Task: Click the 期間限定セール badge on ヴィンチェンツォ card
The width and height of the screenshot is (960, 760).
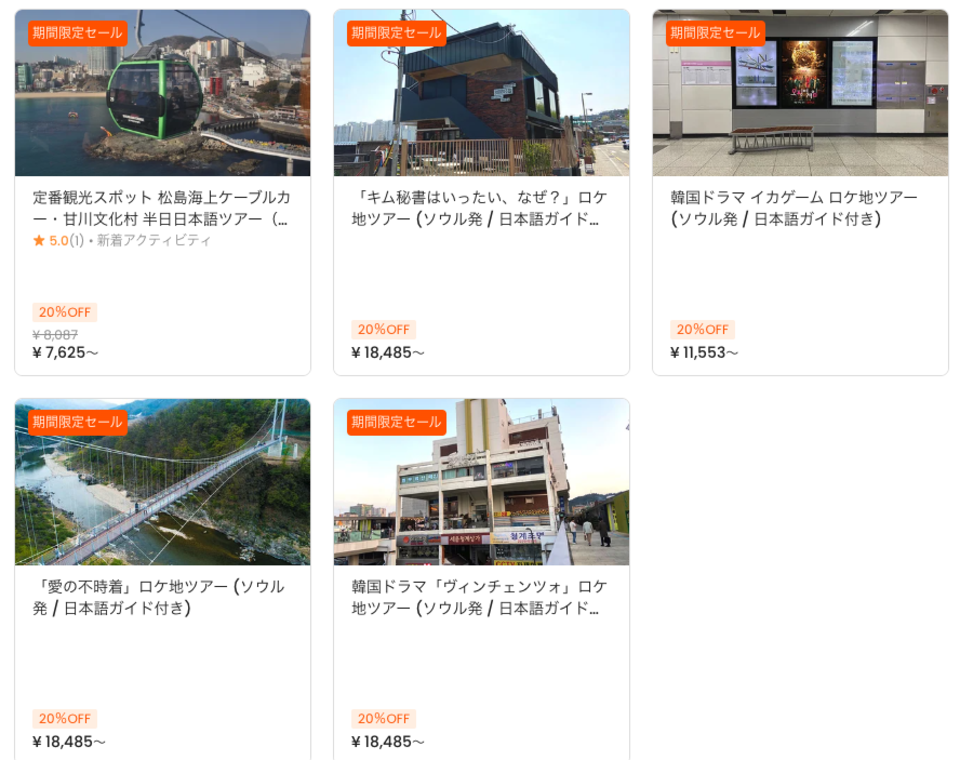Action: [397, 422]
